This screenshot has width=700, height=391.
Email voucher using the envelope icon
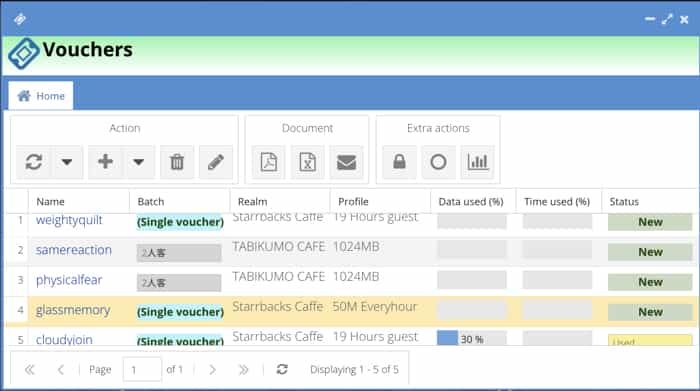click(346, 162)
